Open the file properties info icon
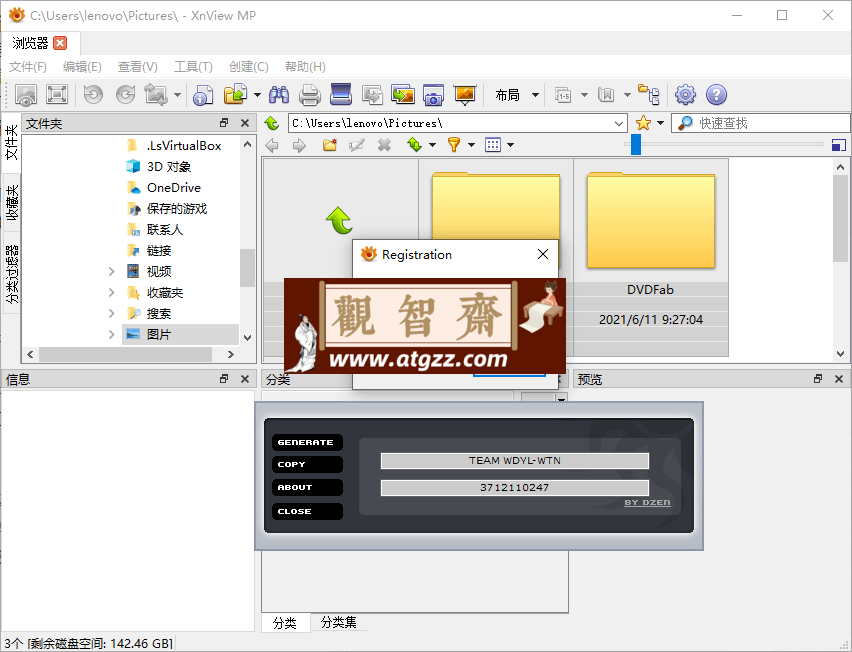 (203, 95)
